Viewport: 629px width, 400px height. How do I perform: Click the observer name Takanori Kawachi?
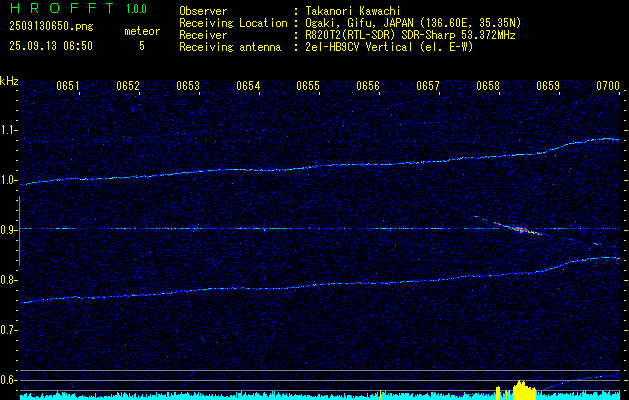(353, 10)
